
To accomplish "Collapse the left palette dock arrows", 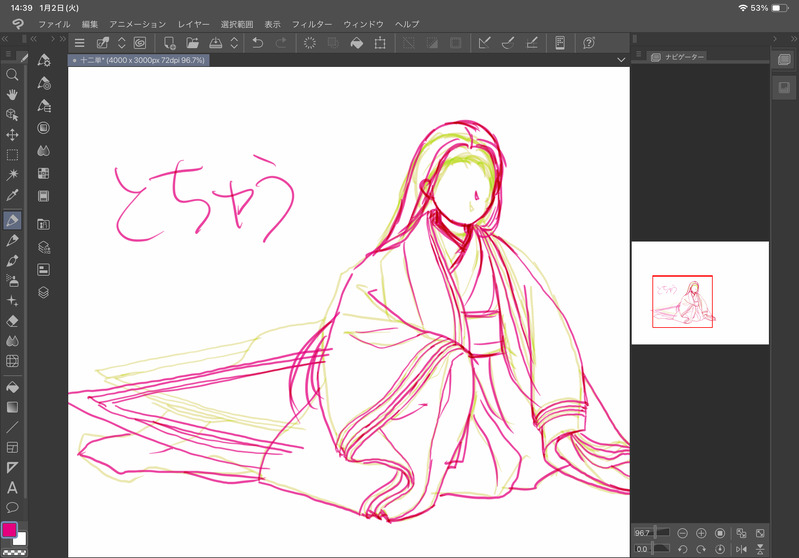I will click(x=5, y=39).
